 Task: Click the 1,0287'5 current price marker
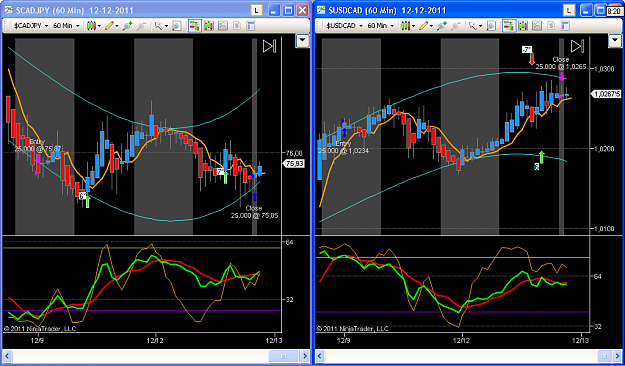[607, 94]
